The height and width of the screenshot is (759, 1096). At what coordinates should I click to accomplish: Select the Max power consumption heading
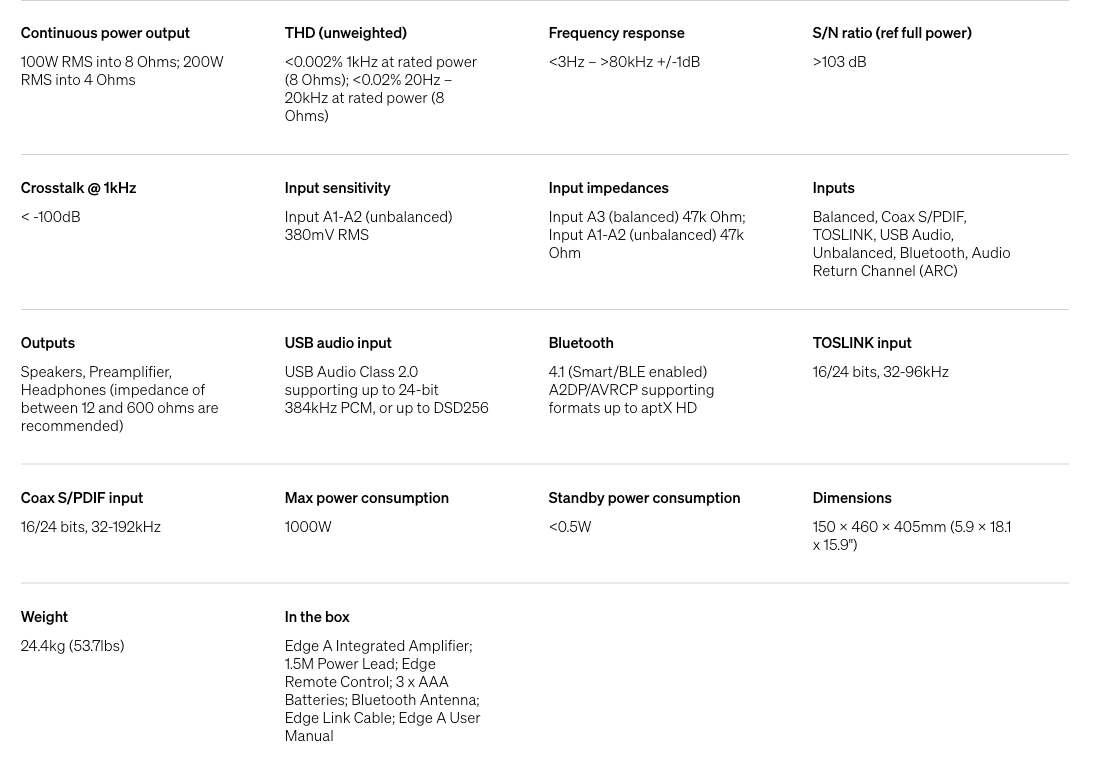click(x=366, y=498)
